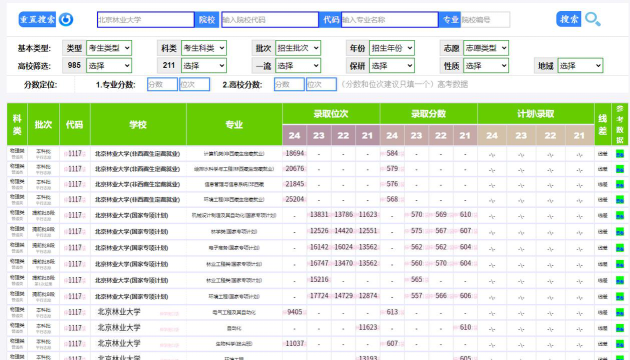Click the 录取位次 column group header
The height and width of the screenshot is (360, 630).
pos(331,114)
